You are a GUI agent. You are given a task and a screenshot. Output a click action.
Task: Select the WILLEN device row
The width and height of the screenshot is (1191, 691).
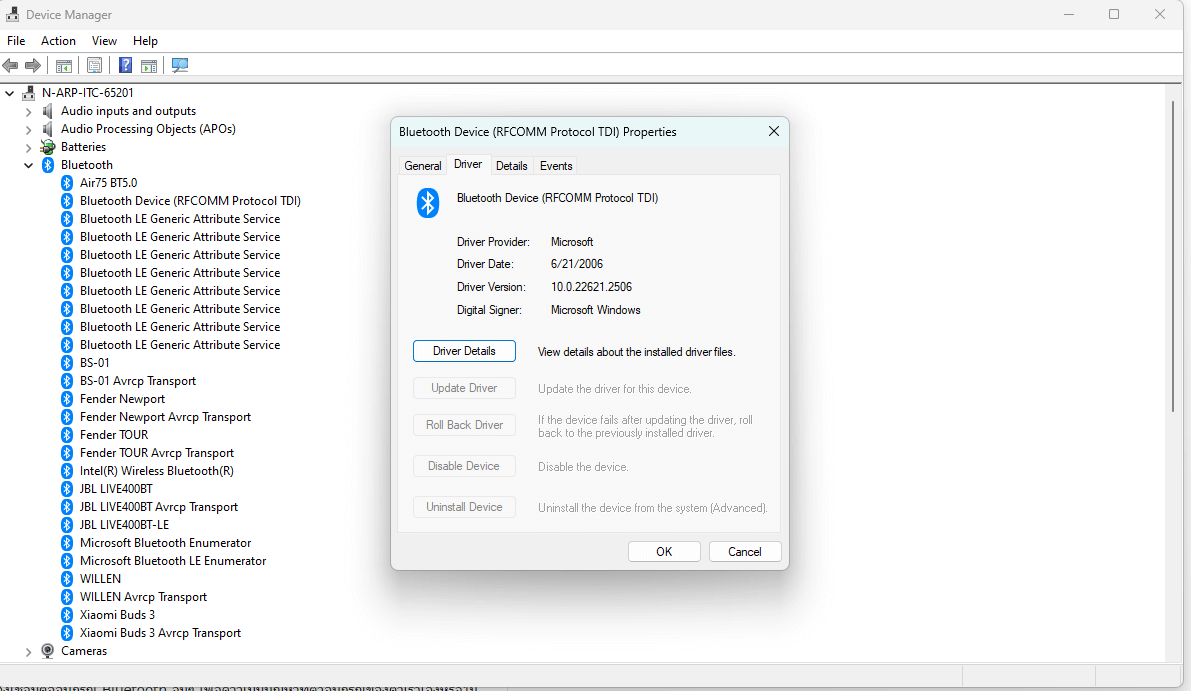pos(100,579)
